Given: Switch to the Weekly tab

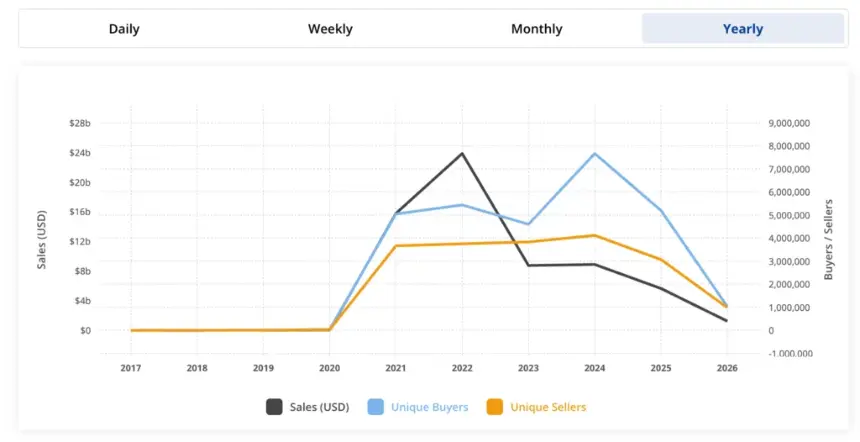Looking at the screenshot, I should (330, 29).
